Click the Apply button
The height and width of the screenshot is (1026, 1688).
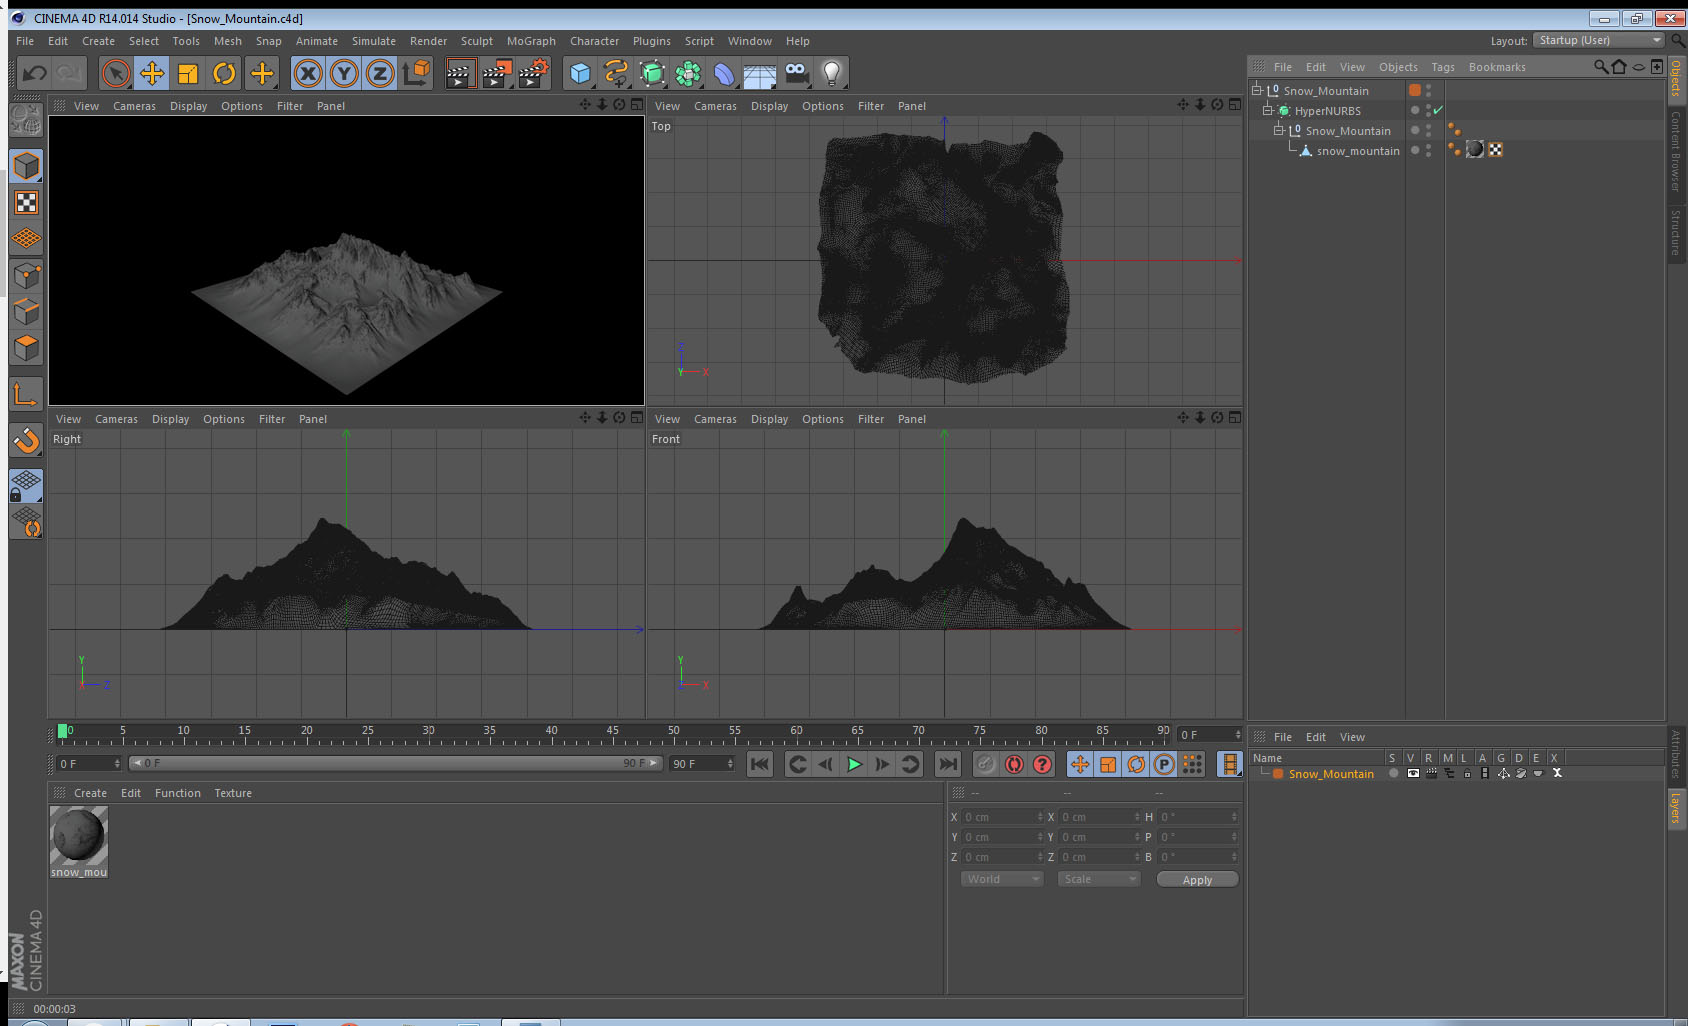(1197, 880)
